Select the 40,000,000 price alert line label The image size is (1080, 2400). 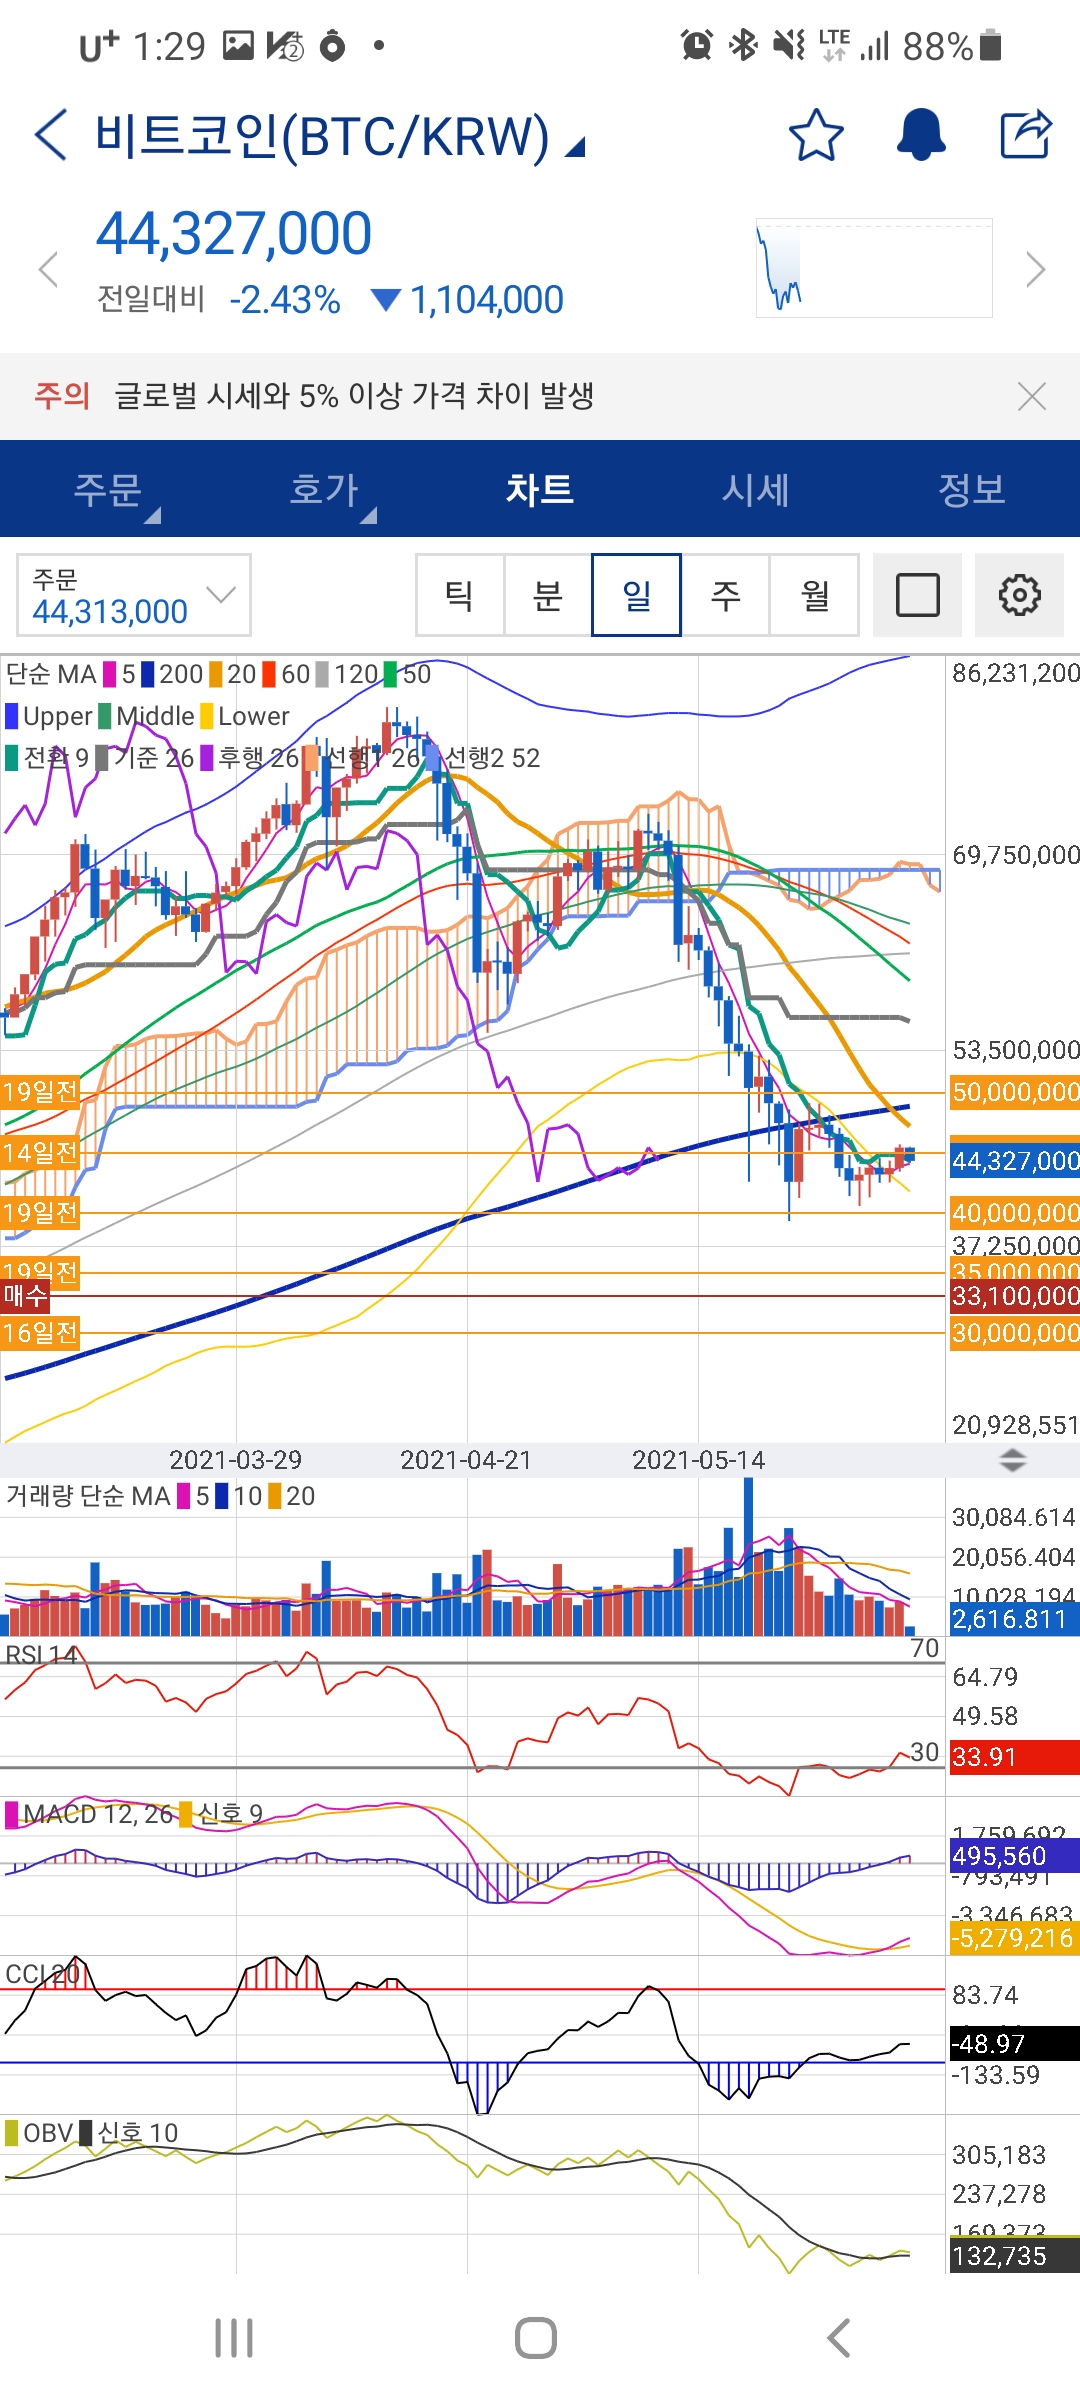[x=1015, y=1213]
